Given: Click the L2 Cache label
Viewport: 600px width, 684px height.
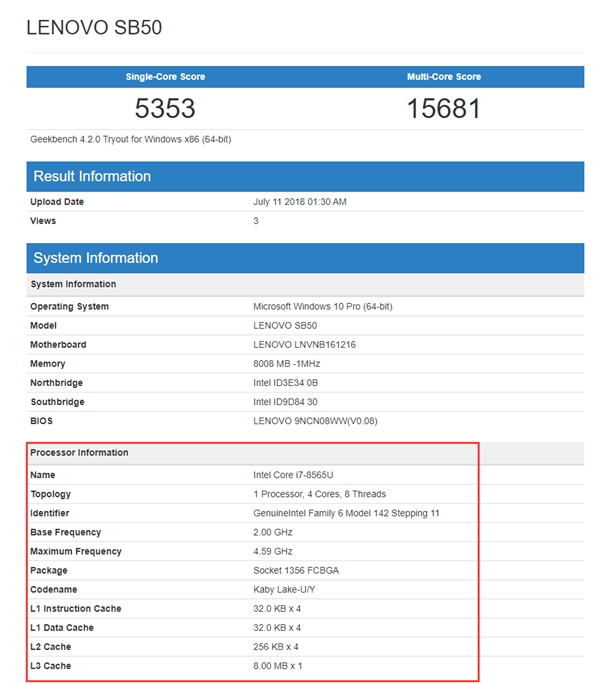Looking at the screenshot, I should point(51,647).
